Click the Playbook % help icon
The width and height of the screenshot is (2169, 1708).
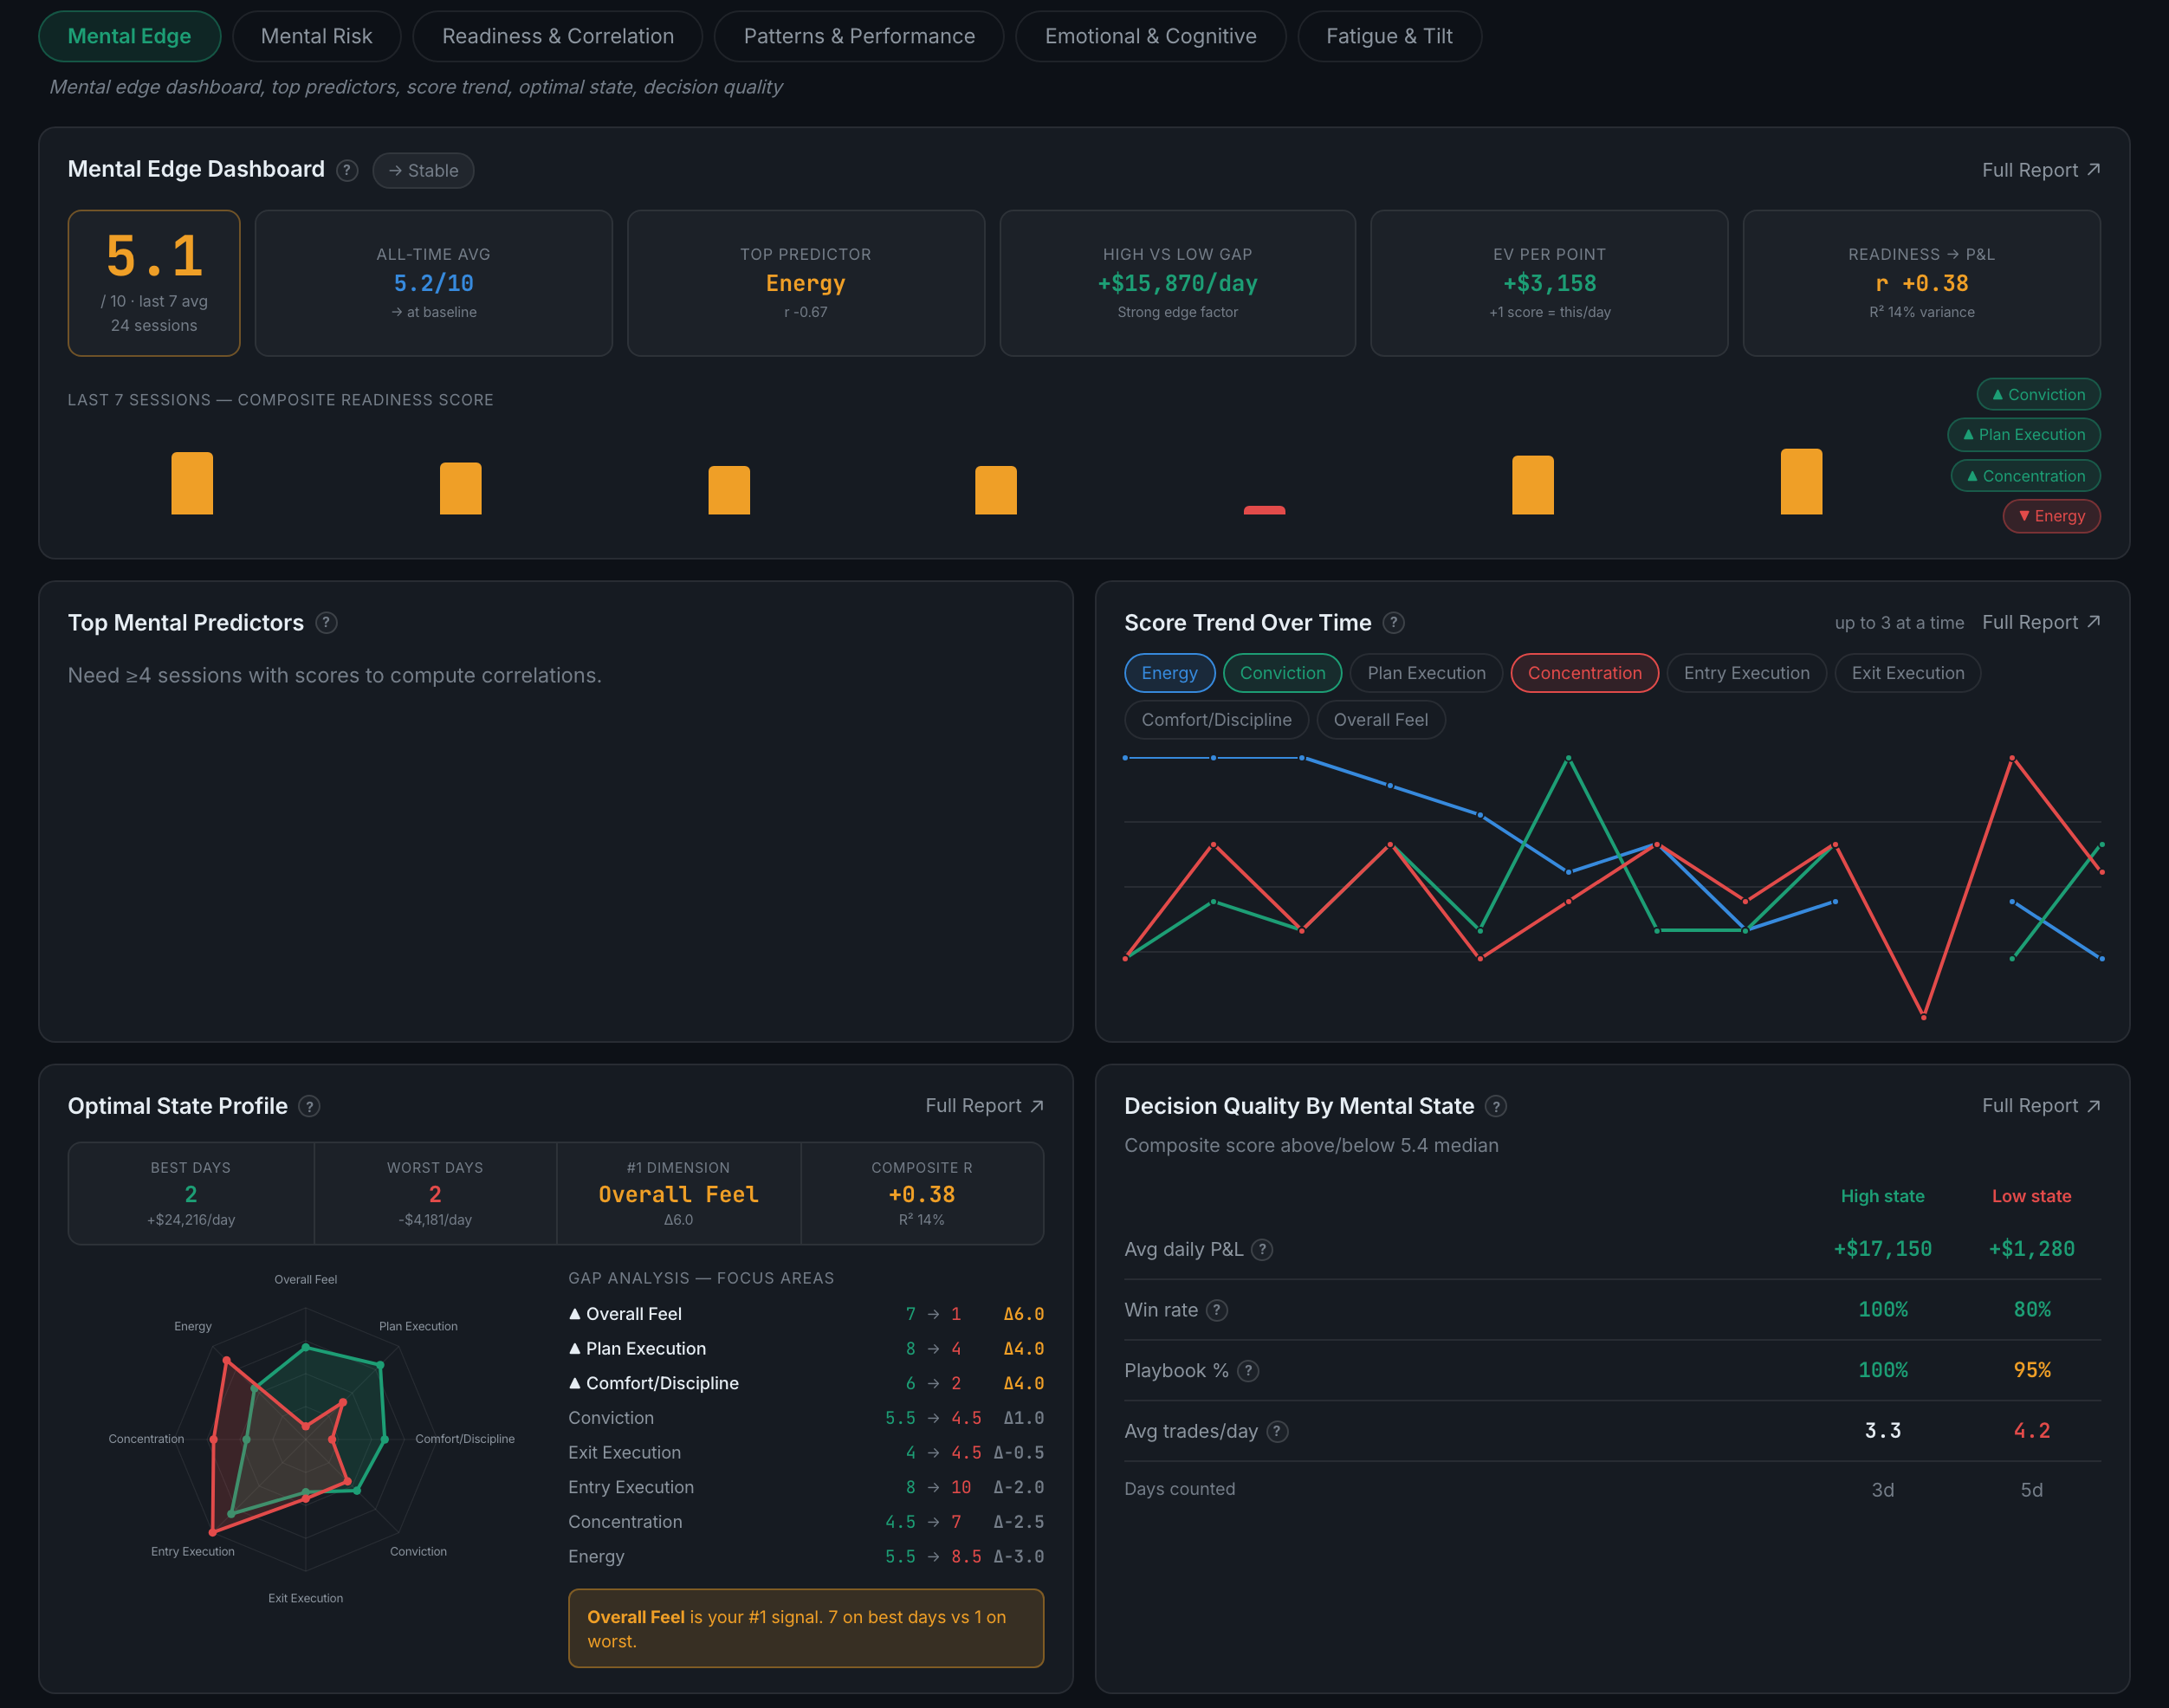point(1248,1371)
